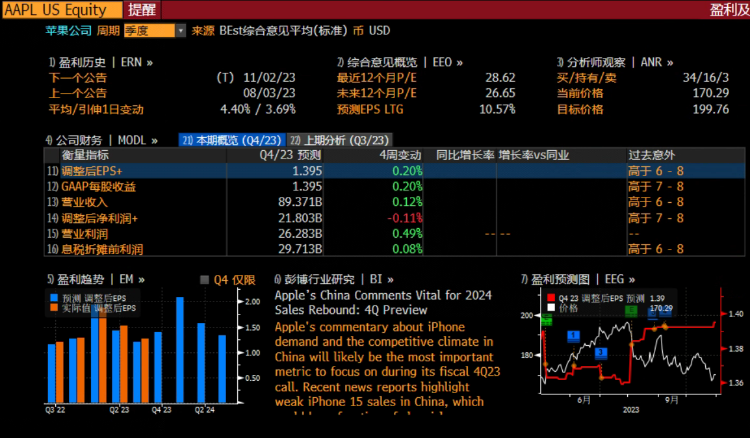Select the 调整后净利润+ row
Image resolution: width=750 pixels, height=438 pixels.
click(395, 218)
